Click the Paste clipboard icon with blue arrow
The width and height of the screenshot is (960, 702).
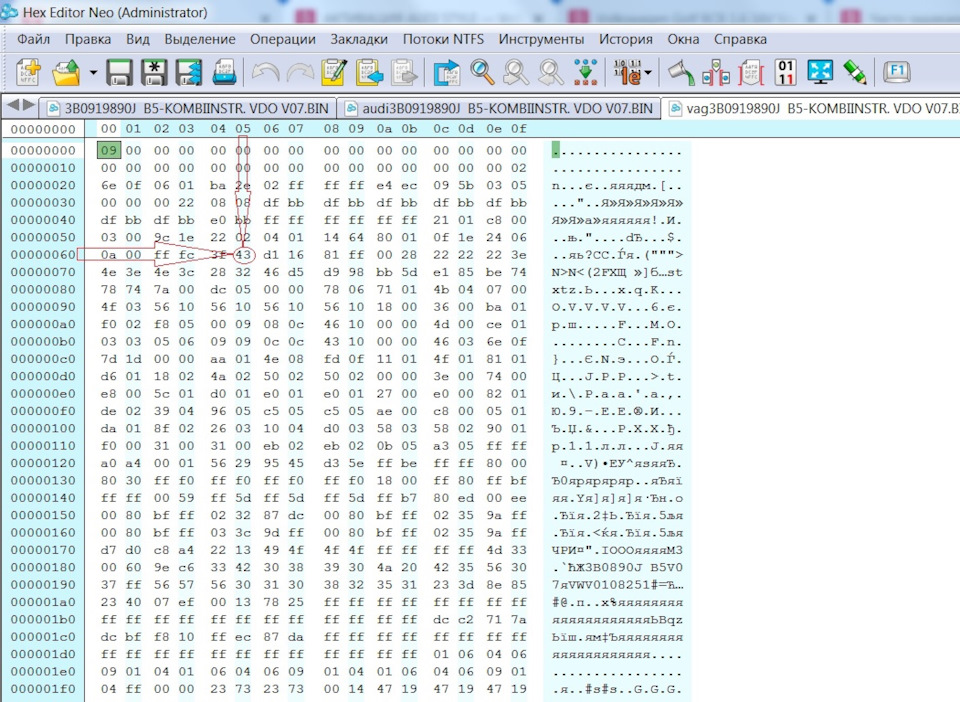[369, 72]
